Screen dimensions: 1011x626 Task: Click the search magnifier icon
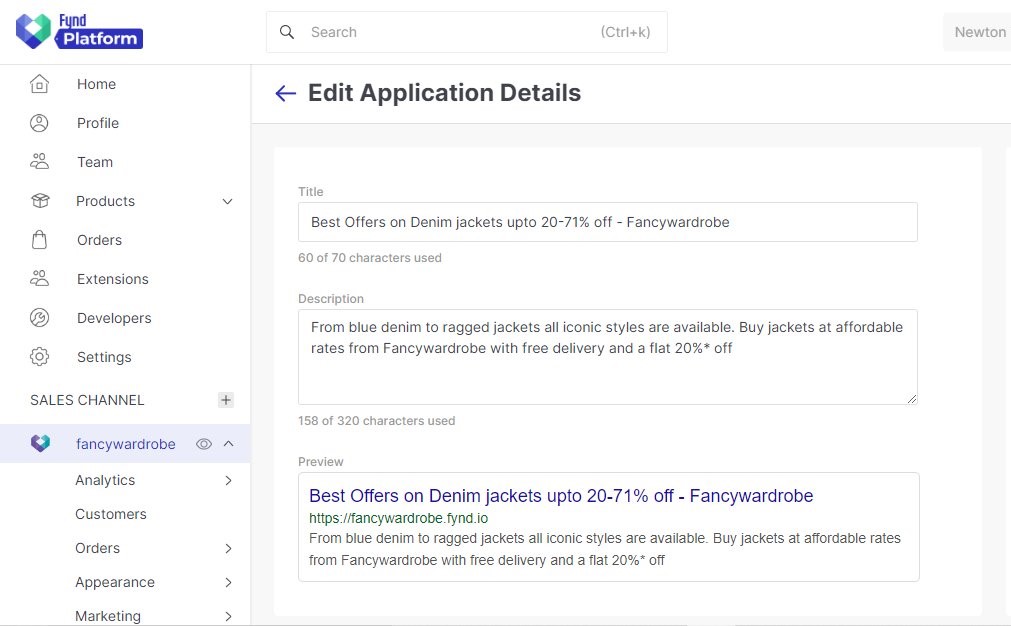tap(287, 32)
